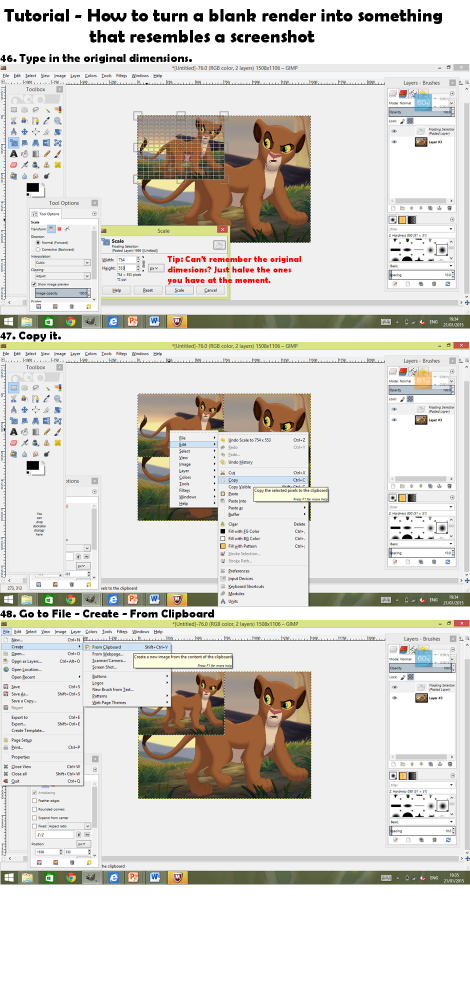
Task: Toggle Show image preview checkbox
Action: (34, 284)
